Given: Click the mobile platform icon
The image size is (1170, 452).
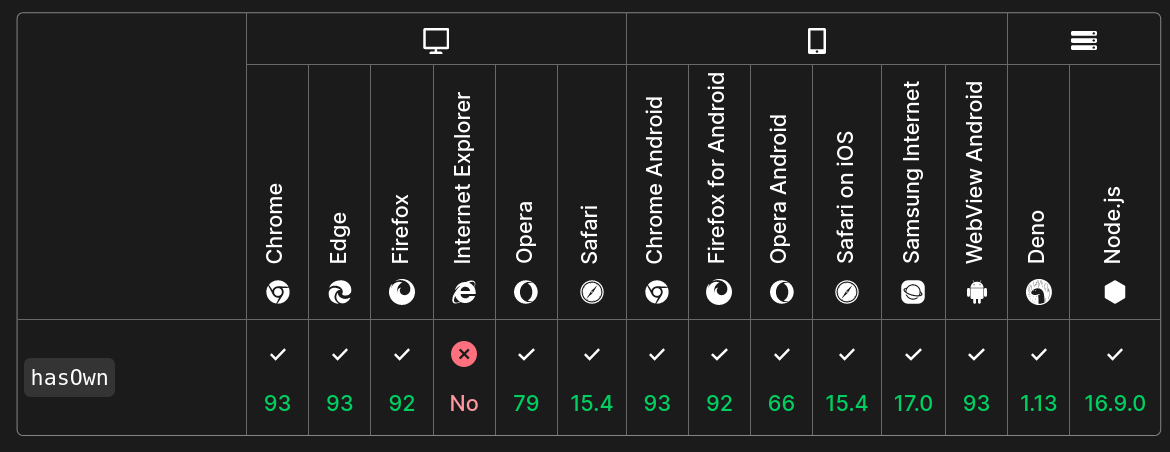Looking at the screenshot, I should (816, 40).
